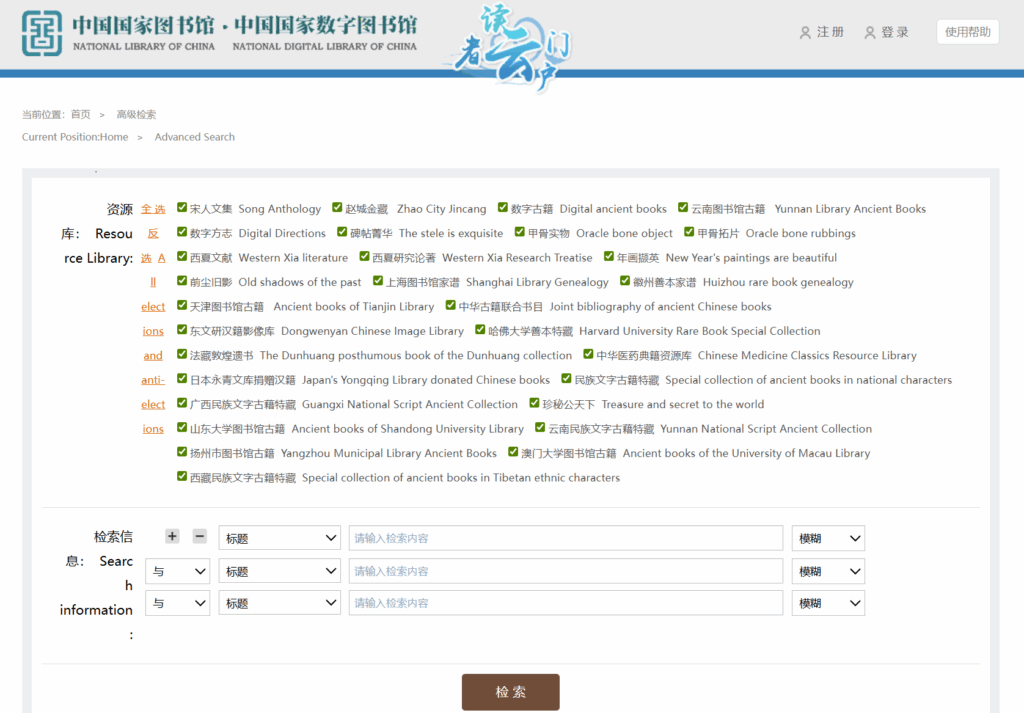Disable the Chinese Medicine Classics Resource Library checkbox

589,354
